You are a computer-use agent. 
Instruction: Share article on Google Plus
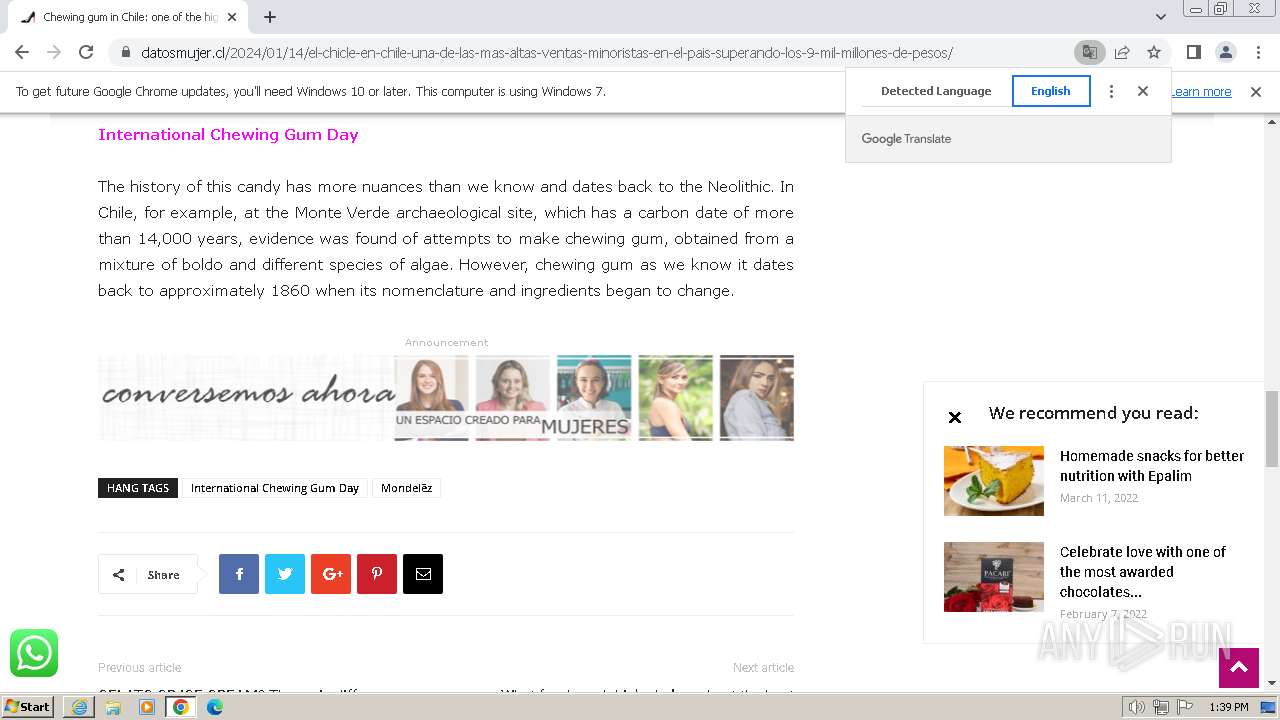click(331, 574)
